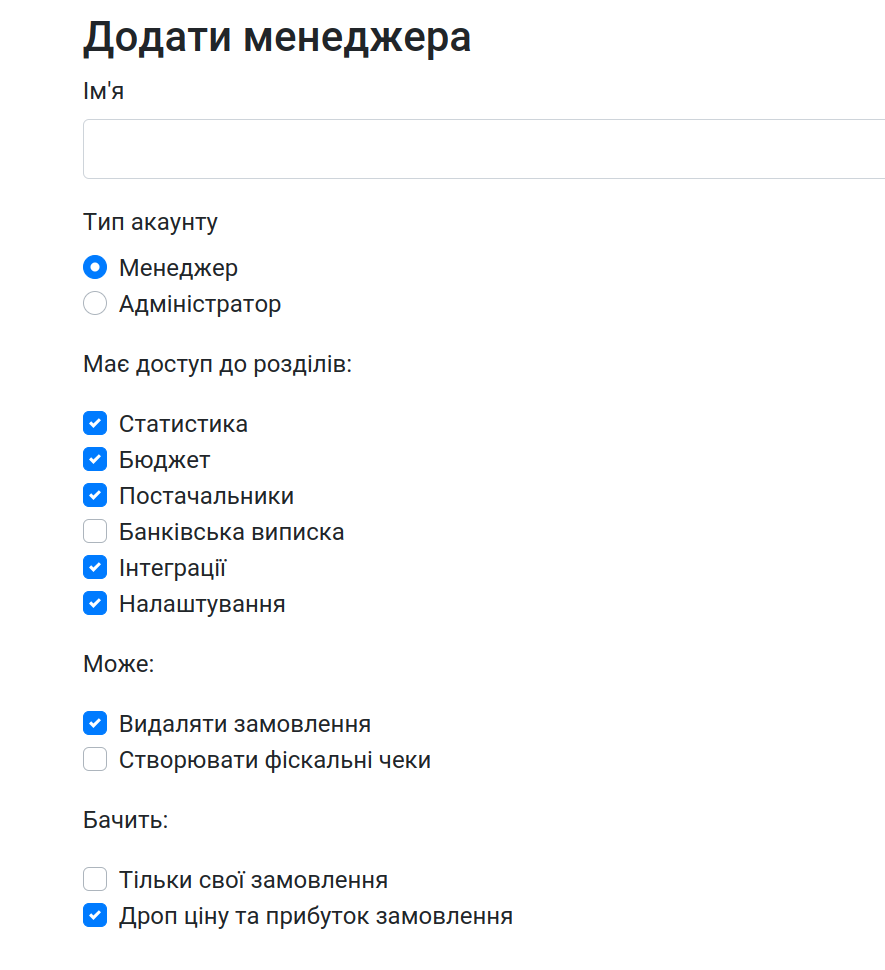
Task: Uncheck Дроп ціну та прибуток замовлення box
Action: [x=95, y=916]
